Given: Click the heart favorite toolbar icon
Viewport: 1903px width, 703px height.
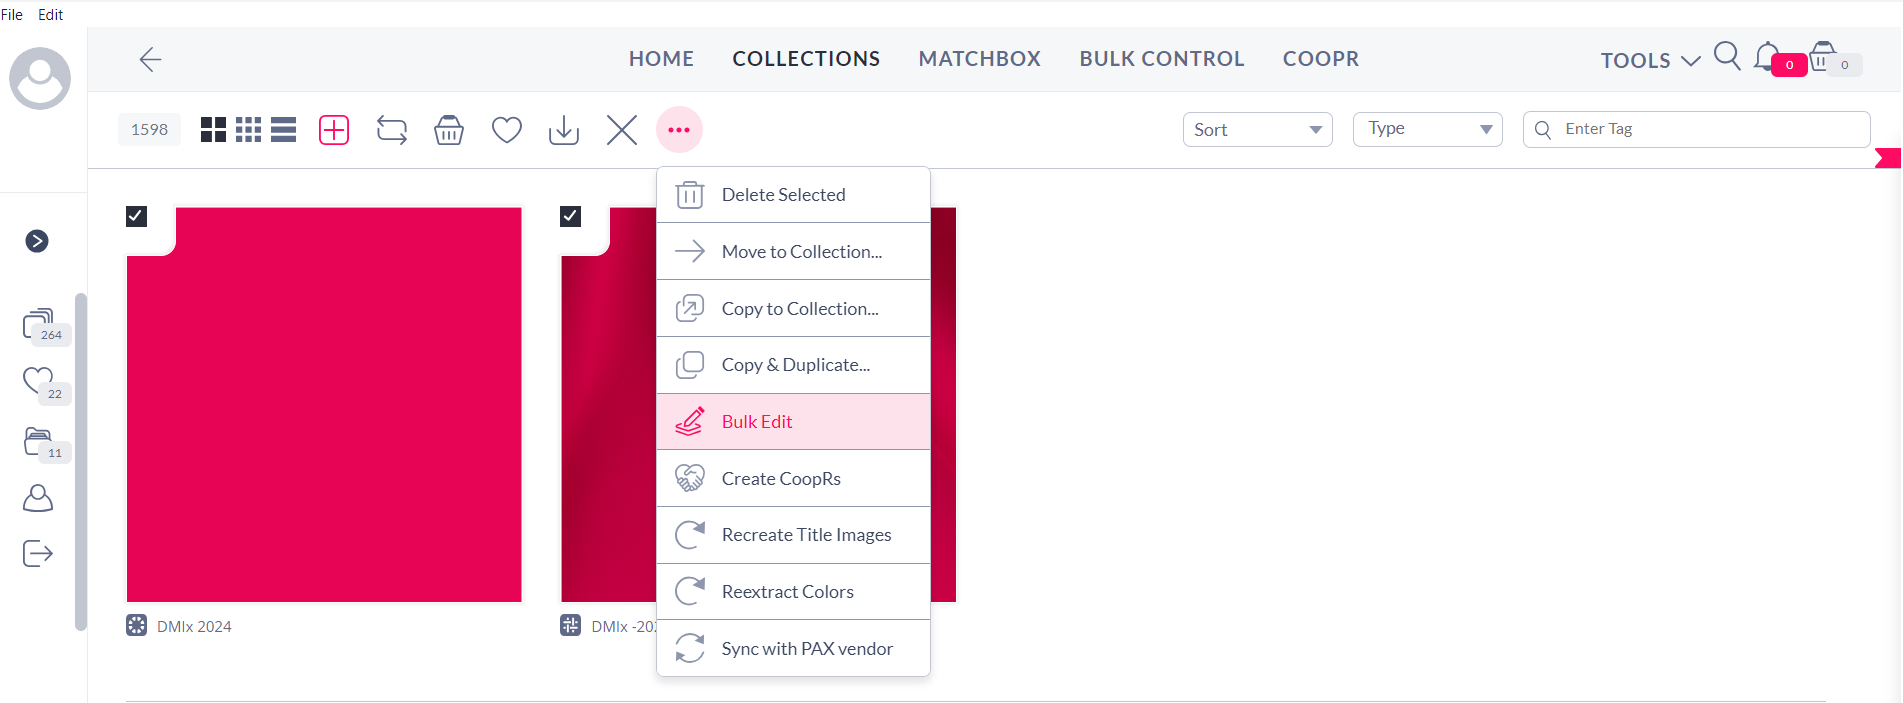Looking at the screenshot, I should (x=507, y=130).
